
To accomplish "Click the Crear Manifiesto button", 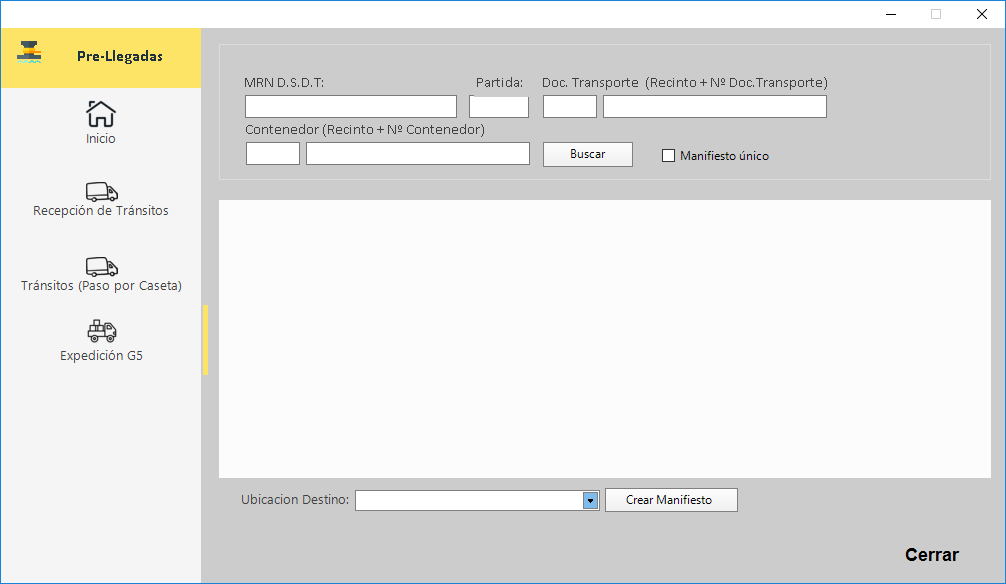I will (670, 500).
